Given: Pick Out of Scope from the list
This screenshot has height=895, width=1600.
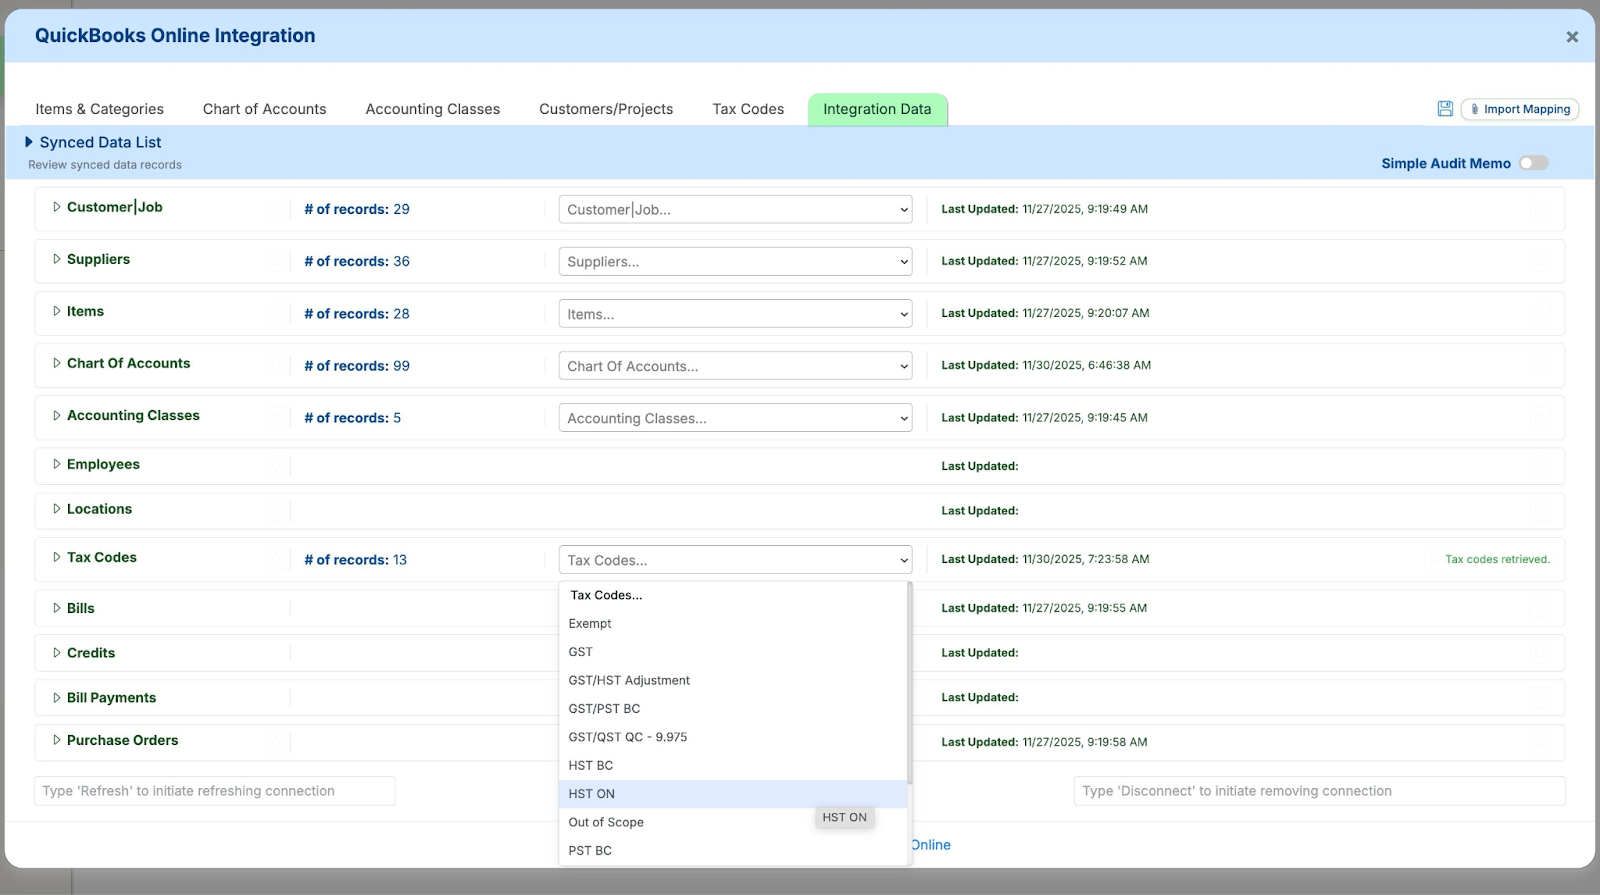Looking at the screenshot, I should (x=733, y=822).
